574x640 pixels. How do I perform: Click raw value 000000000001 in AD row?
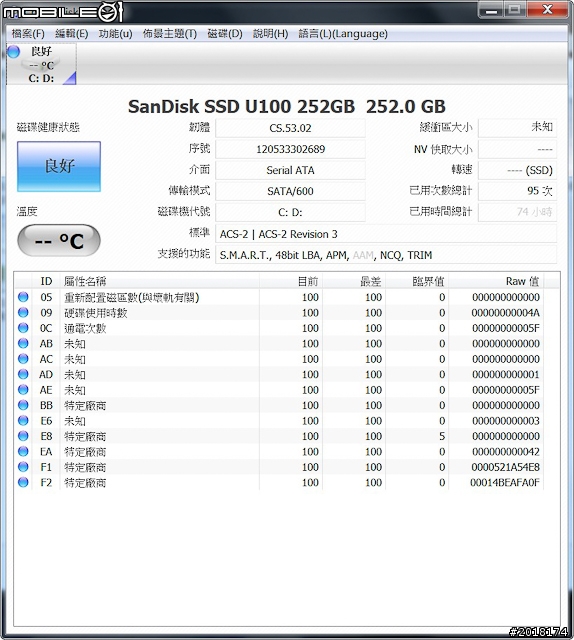[x=506, y=375]
